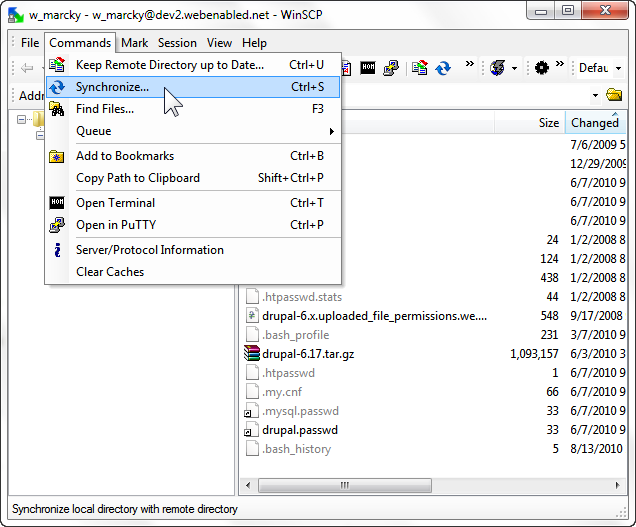The width and height of the screenshot is (636, 527).
Task: Collapse the top tree node minus box
Action: tap(21, 119)
